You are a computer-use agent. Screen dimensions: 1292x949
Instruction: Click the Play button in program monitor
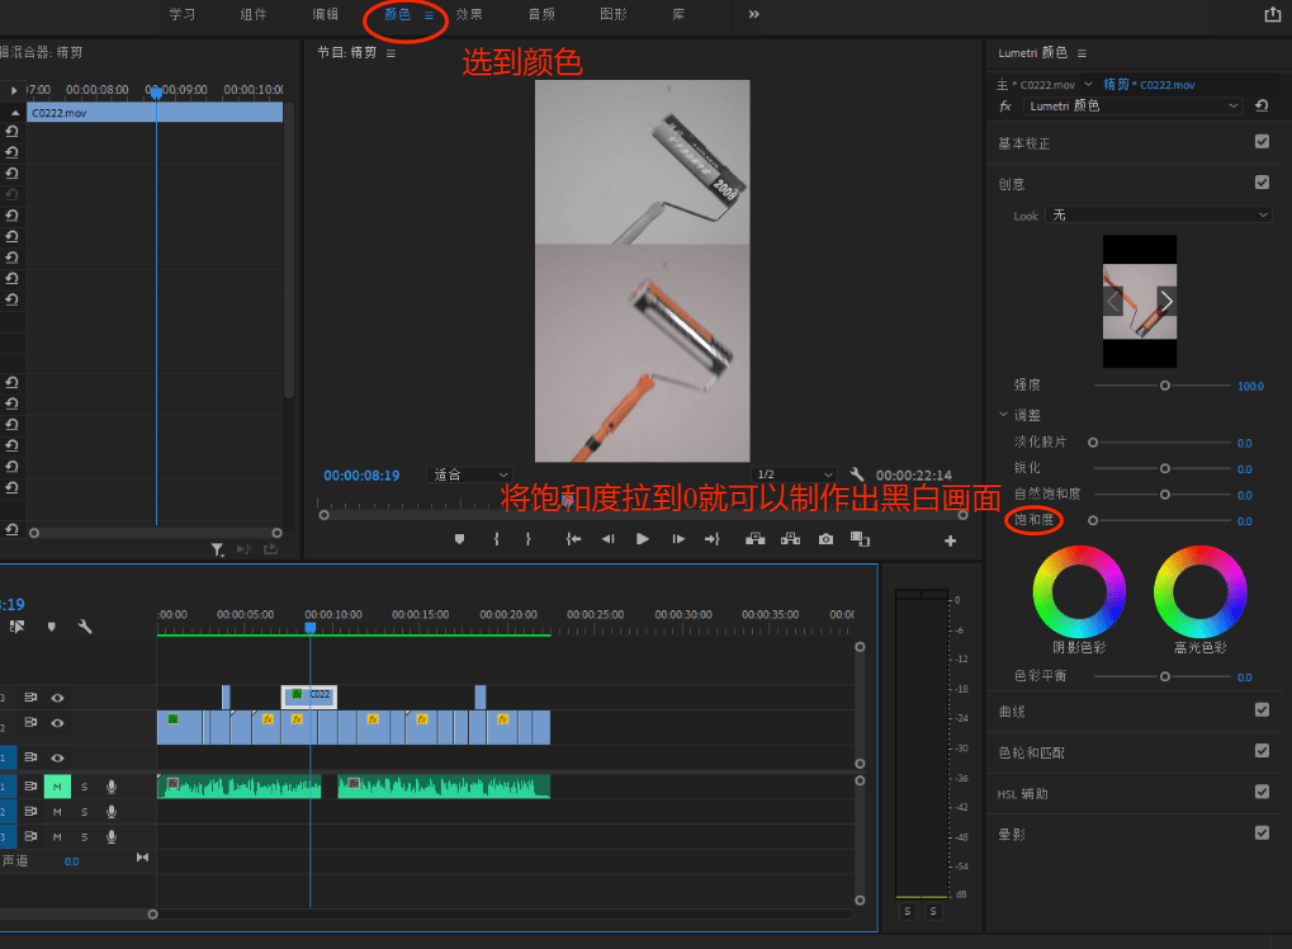click(x=642, y=539)
